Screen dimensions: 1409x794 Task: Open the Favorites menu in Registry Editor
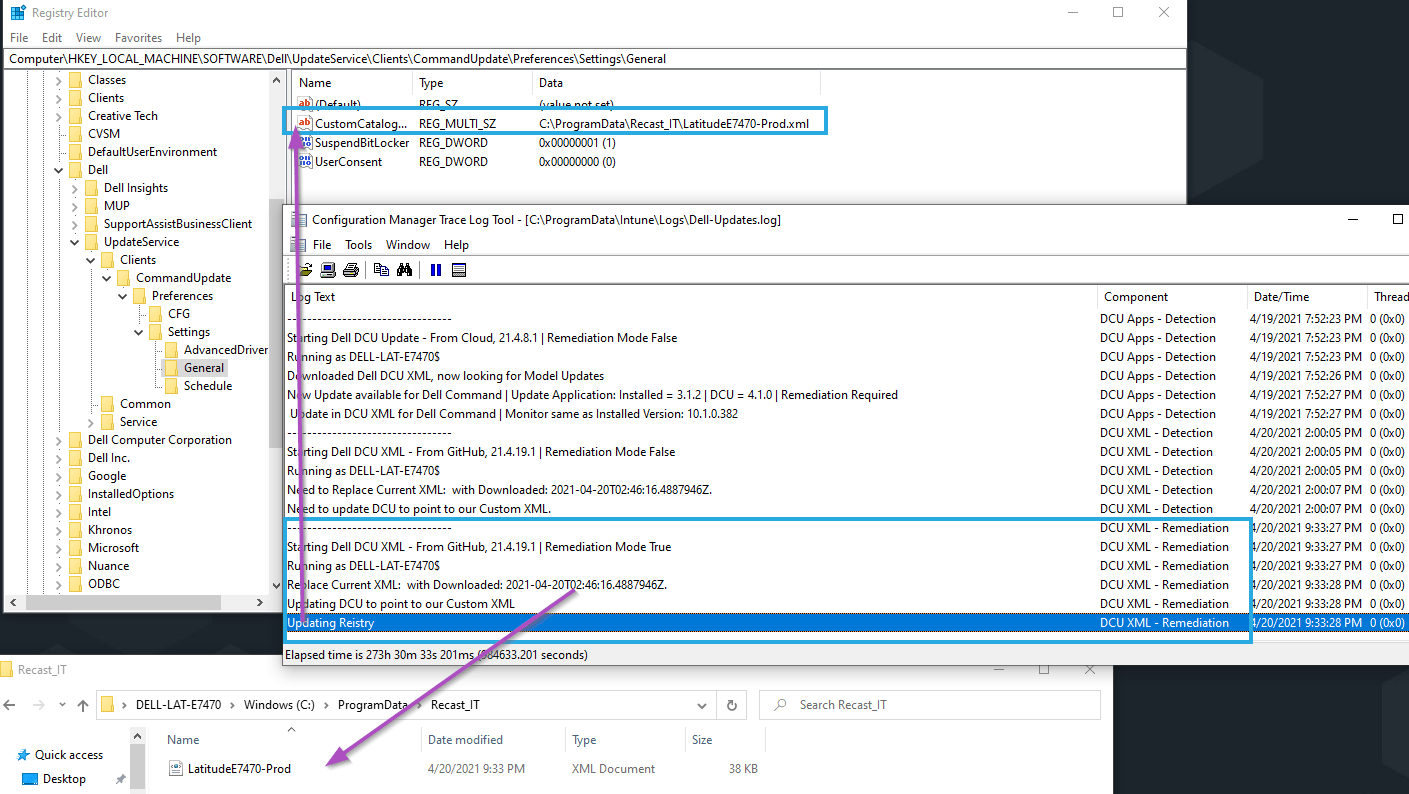138,38
